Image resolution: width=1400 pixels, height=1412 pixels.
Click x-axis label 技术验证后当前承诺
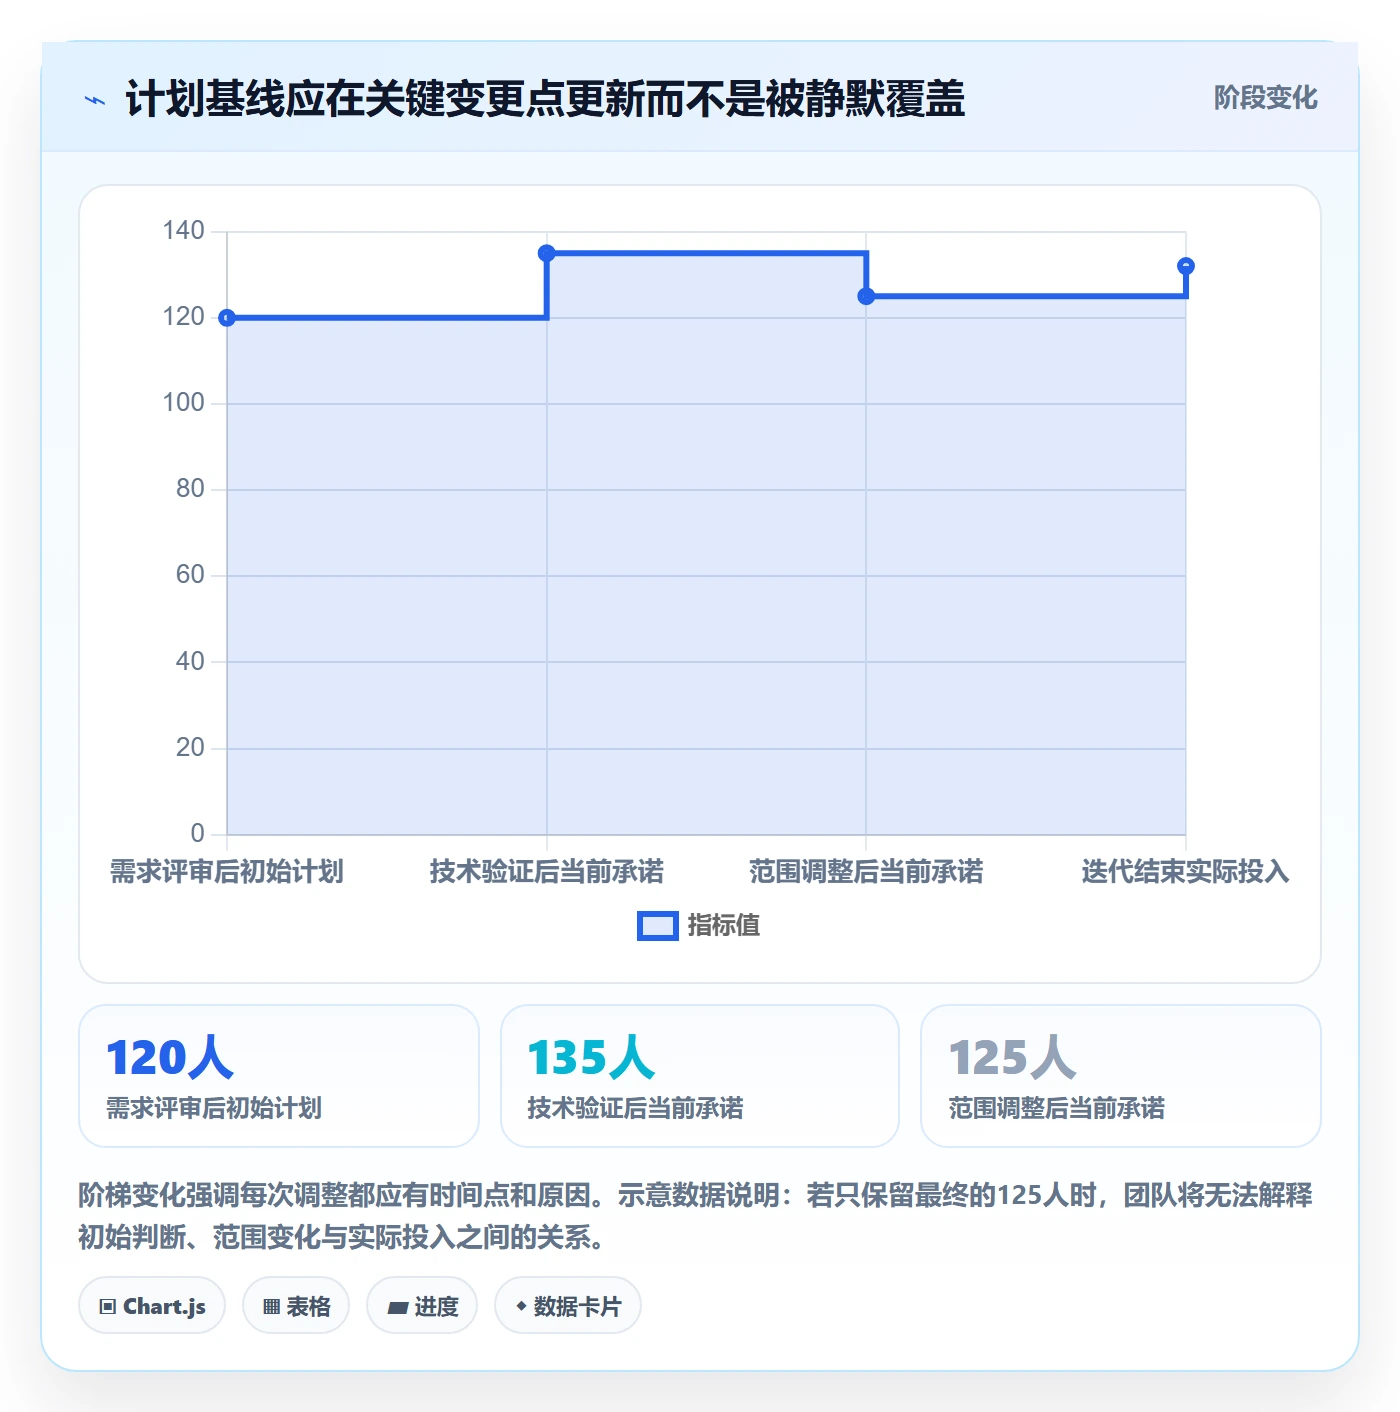click(547, 872)
